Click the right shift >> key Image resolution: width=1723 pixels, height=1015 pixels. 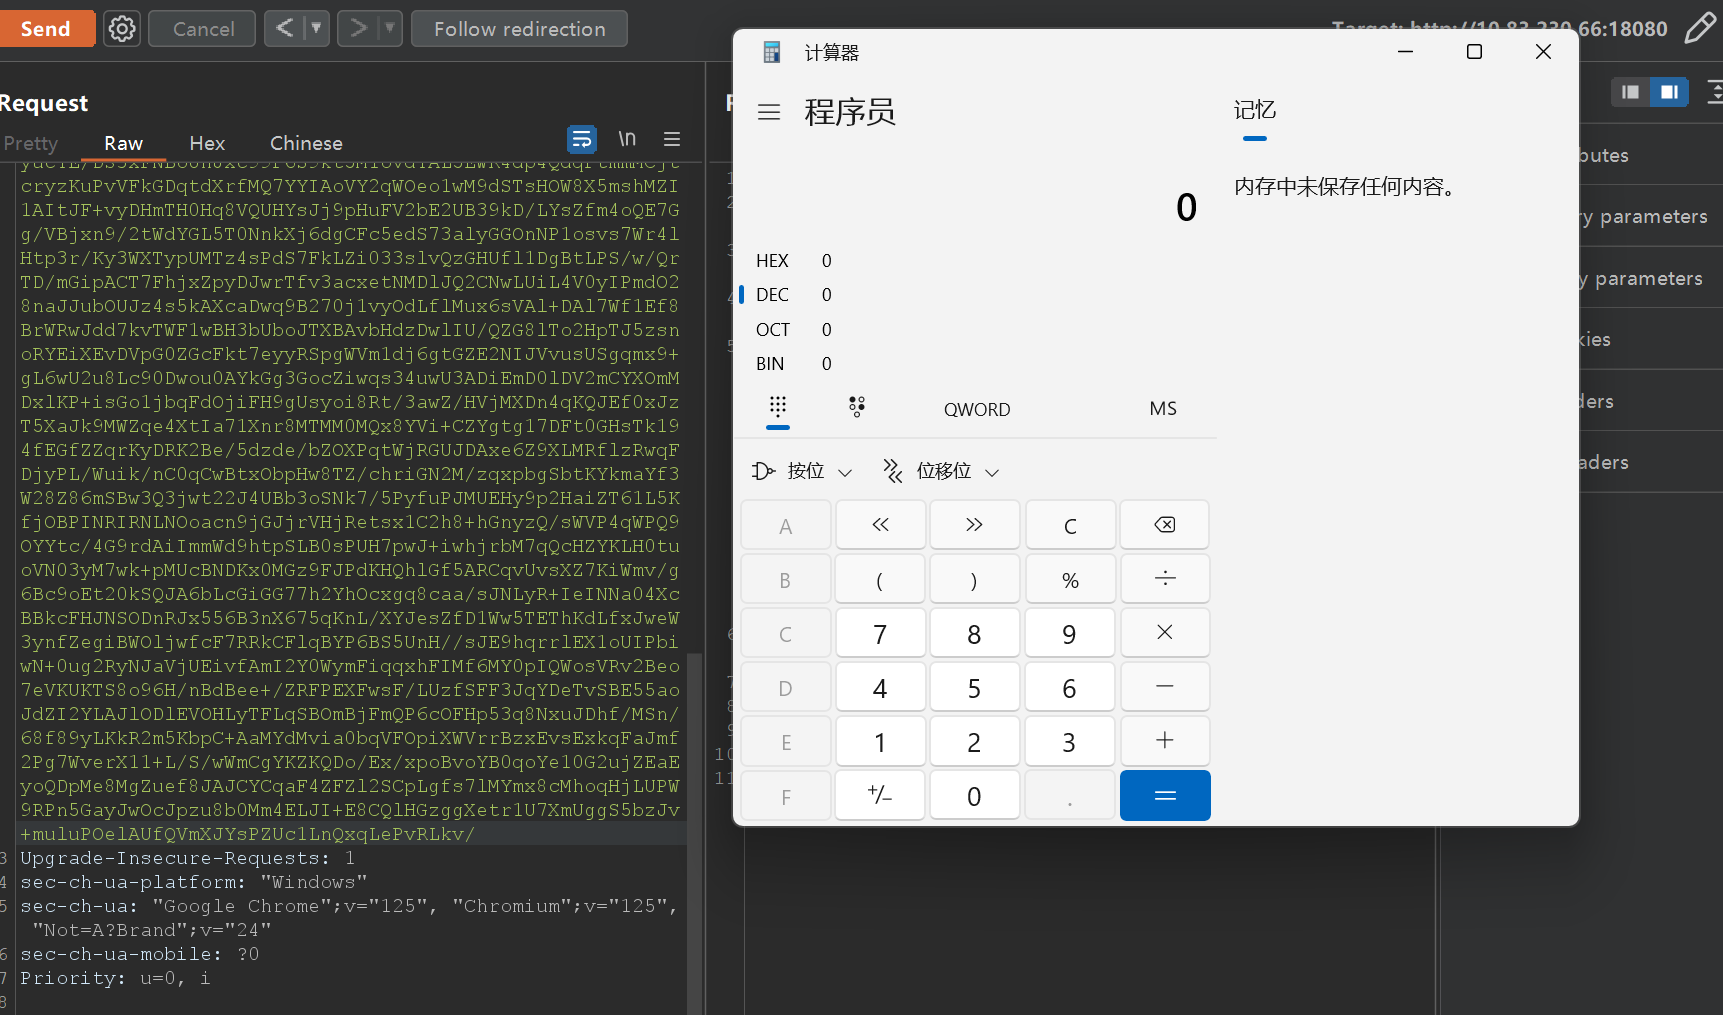point(975,525)
